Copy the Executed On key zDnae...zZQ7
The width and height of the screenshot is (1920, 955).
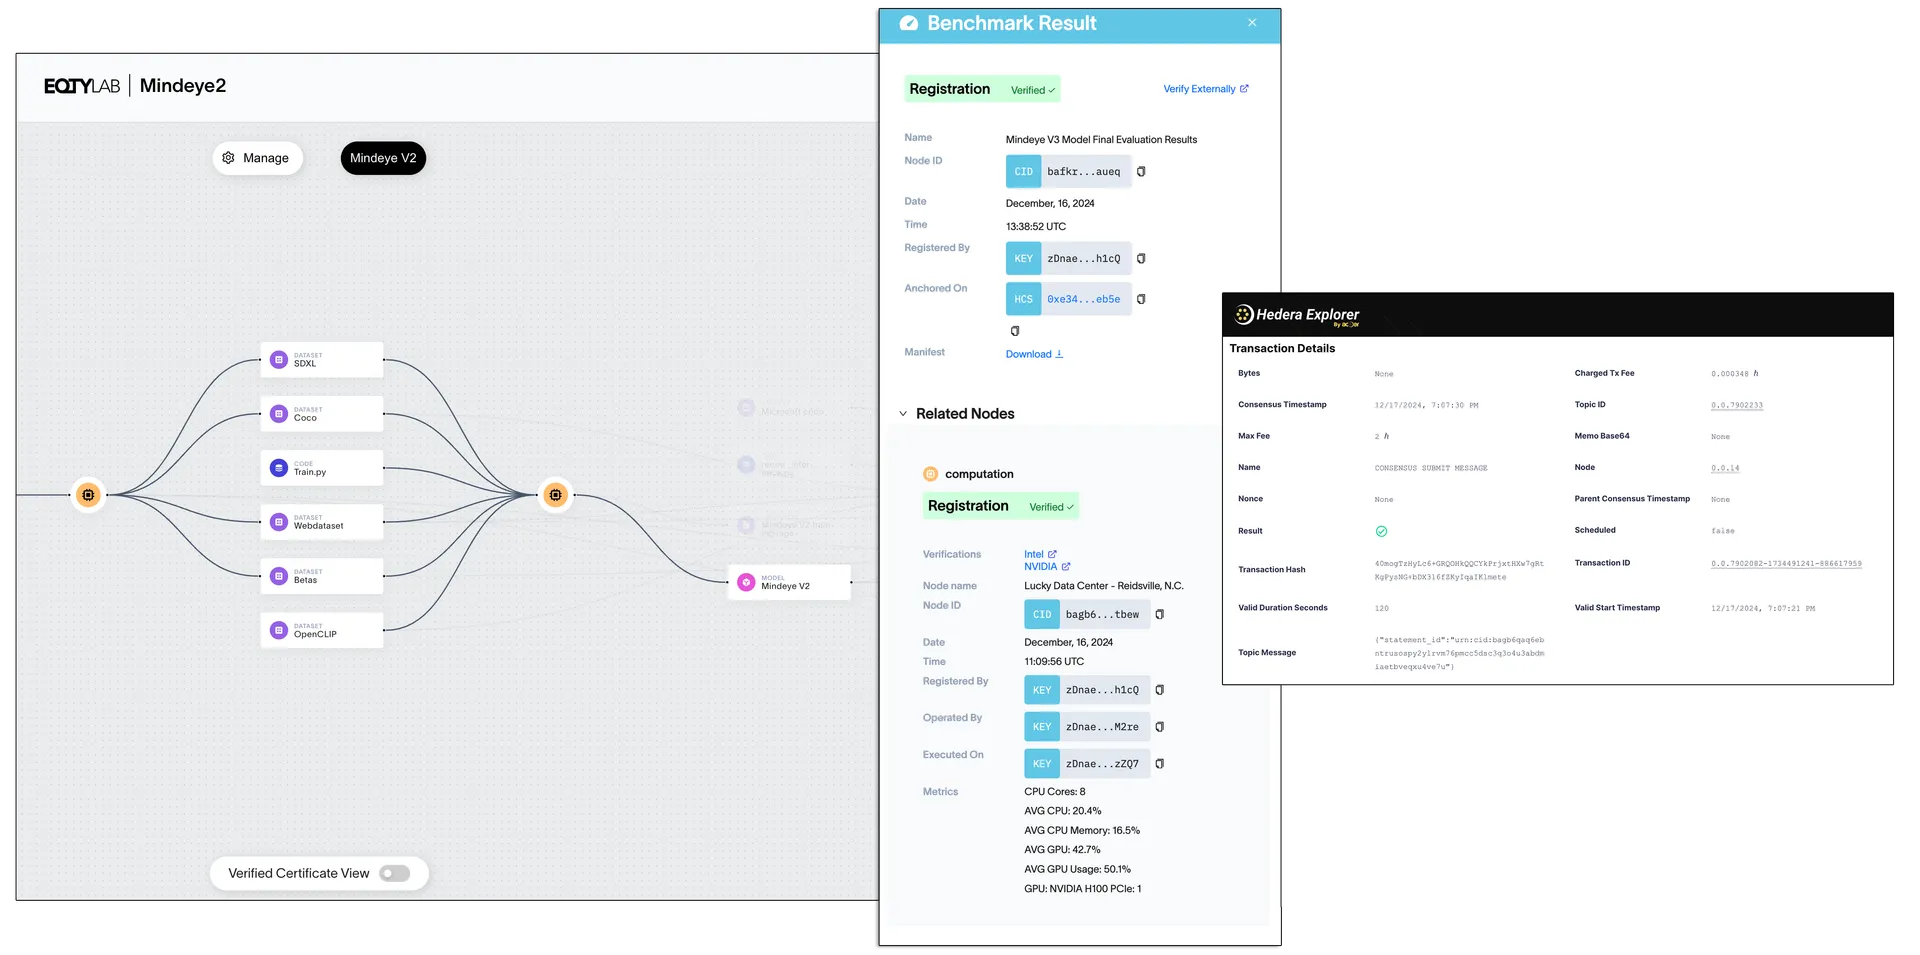click(1160, 764)
